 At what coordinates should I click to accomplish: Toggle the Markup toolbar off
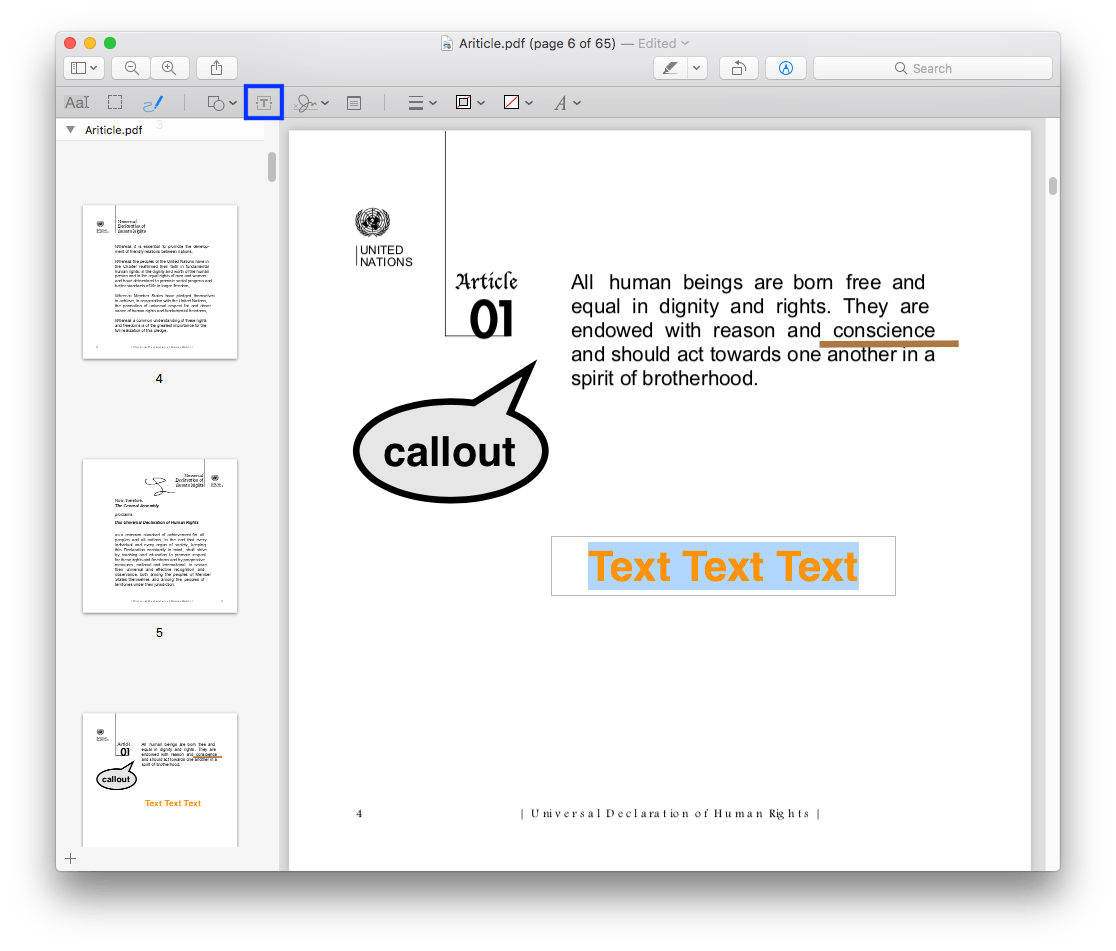coord(786,67)
